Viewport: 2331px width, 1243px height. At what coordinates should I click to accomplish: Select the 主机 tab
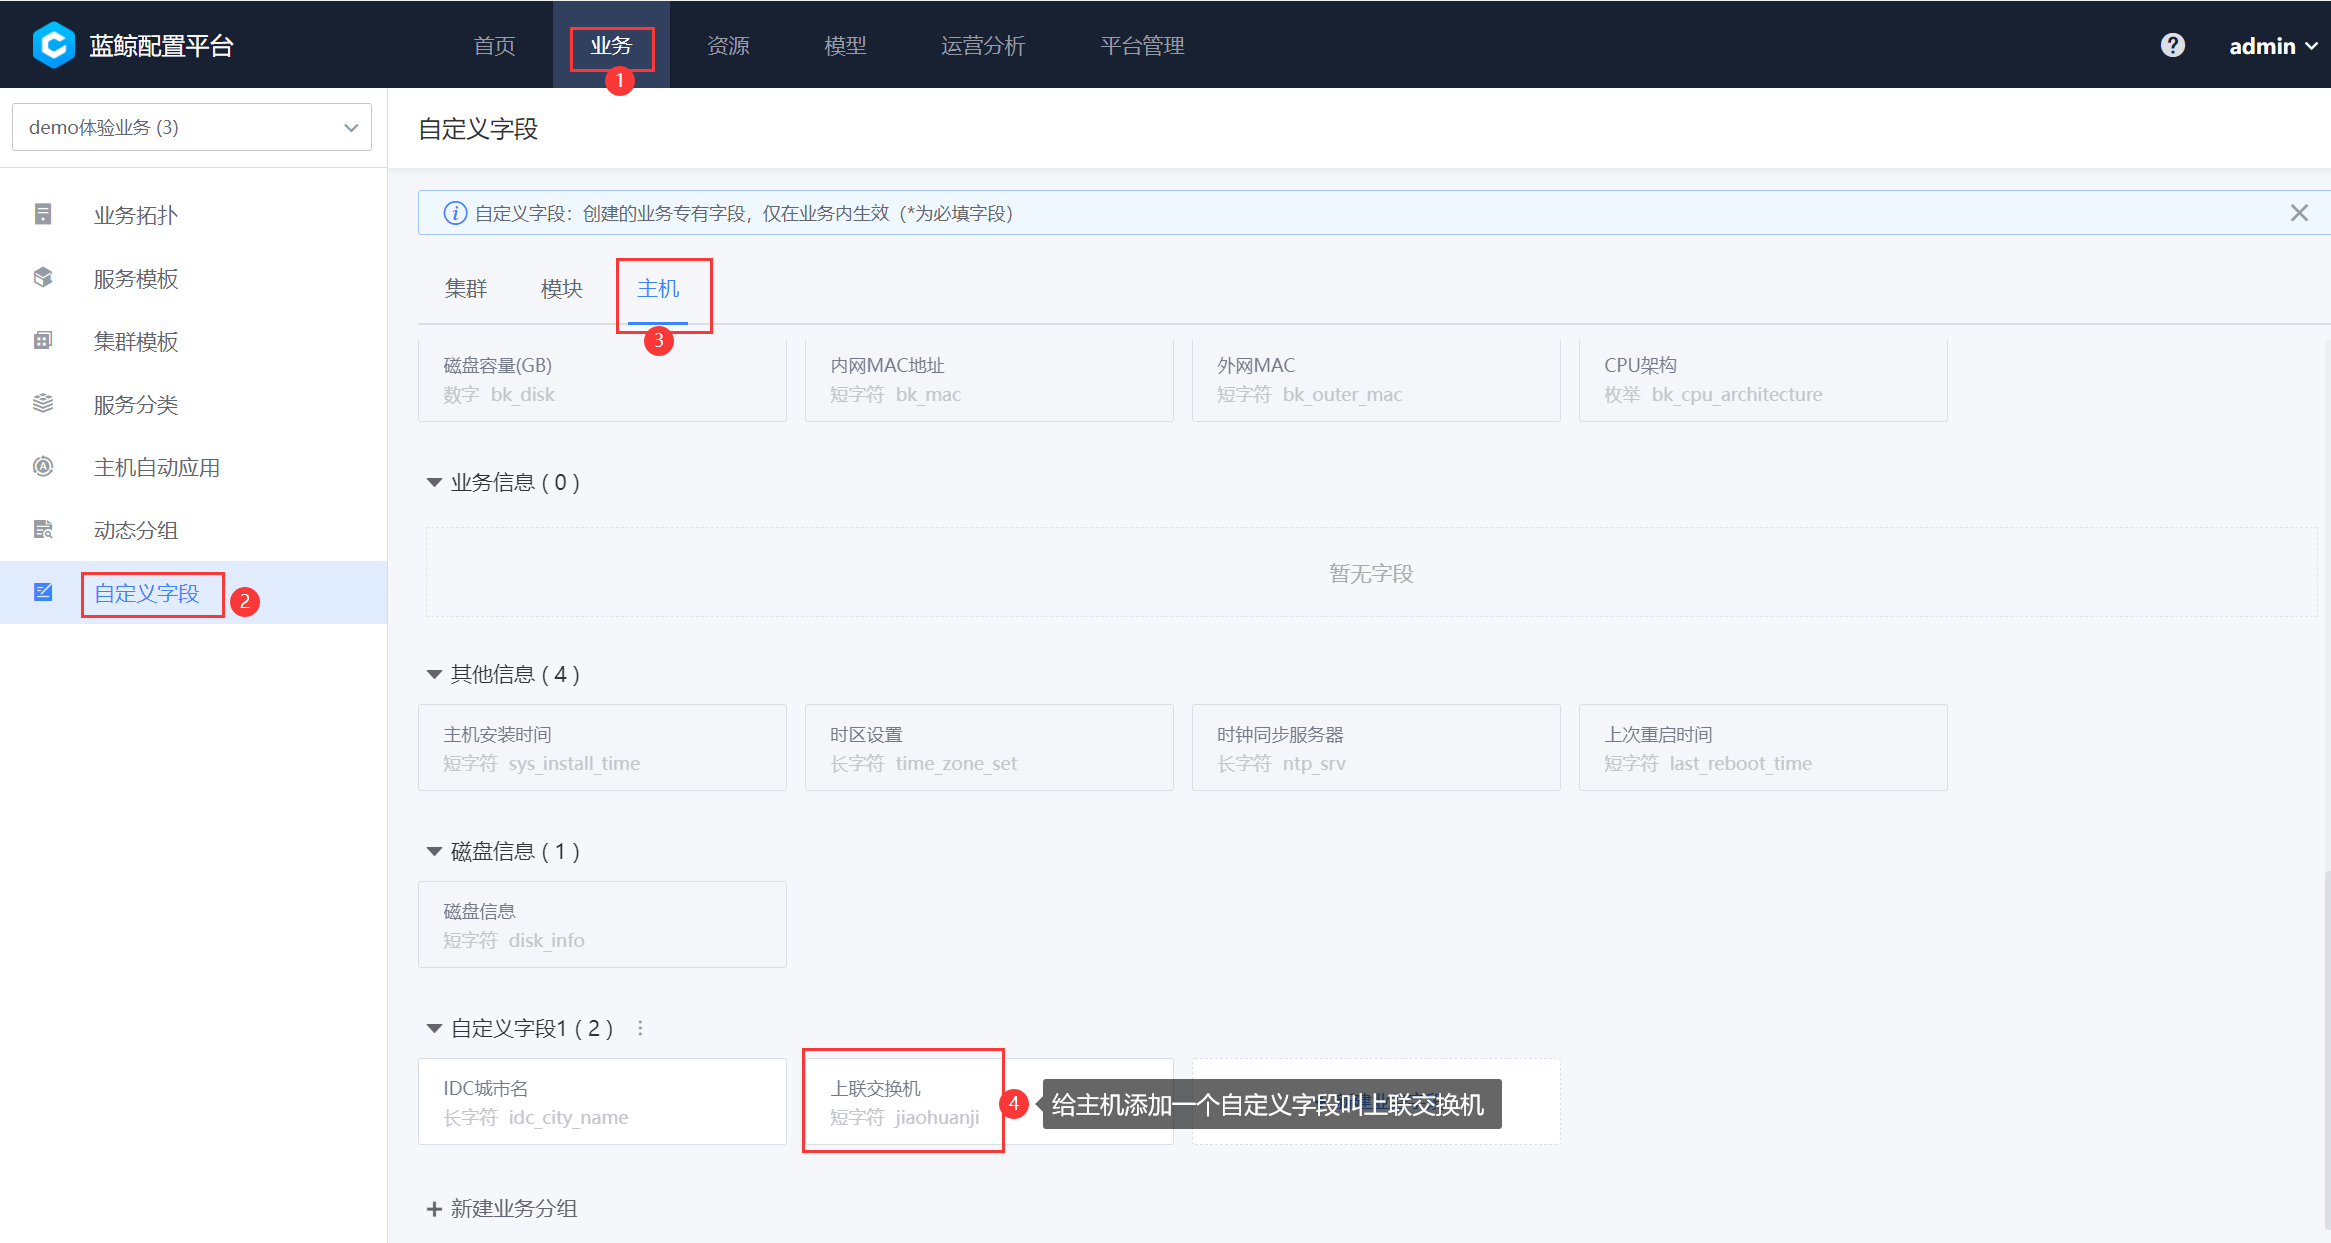[x=658, y=289]
